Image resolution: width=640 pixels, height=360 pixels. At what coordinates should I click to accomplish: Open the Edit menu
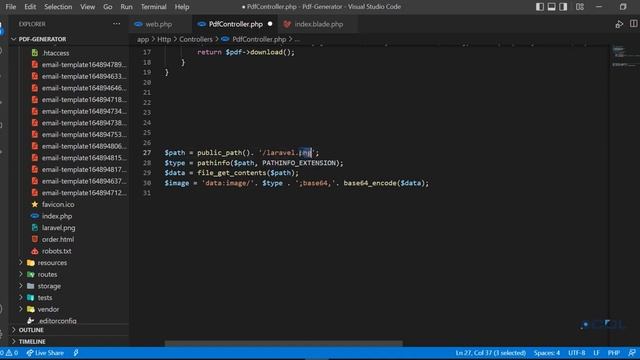click(30, 7)
